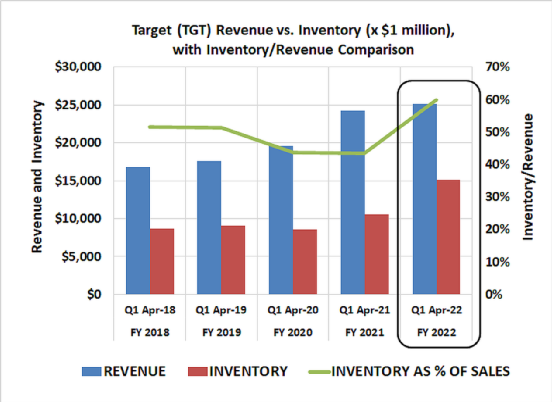Click the chart title text
Viewport: 552px width, 402px height.
(293, 40)
